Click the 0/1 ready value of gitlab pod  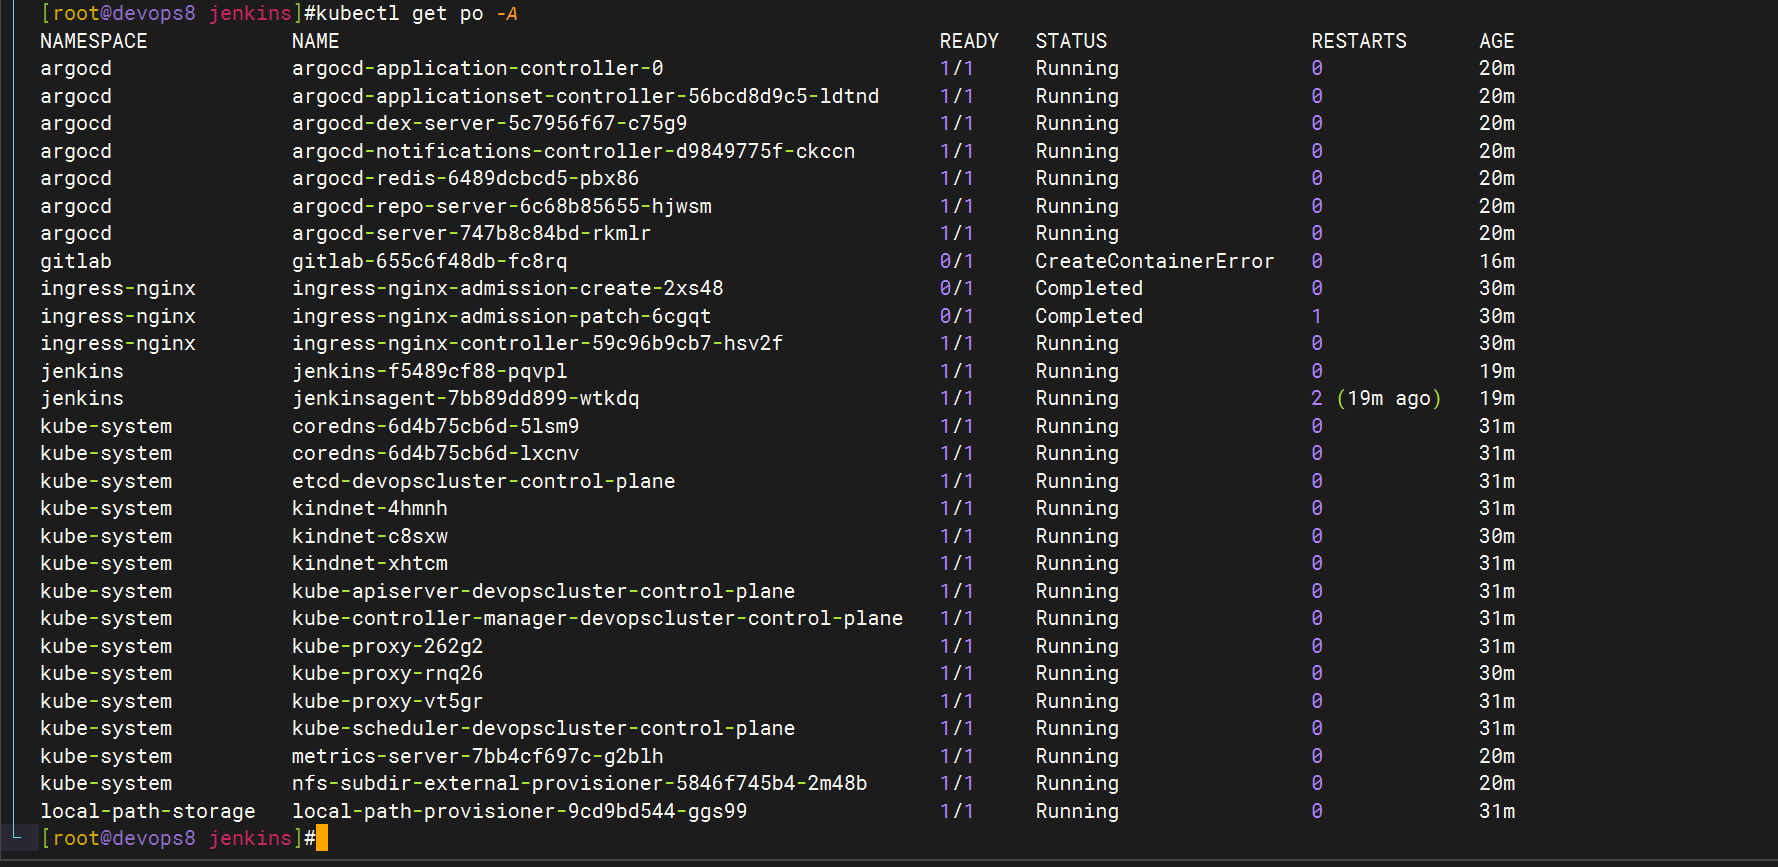coord(957,261)
